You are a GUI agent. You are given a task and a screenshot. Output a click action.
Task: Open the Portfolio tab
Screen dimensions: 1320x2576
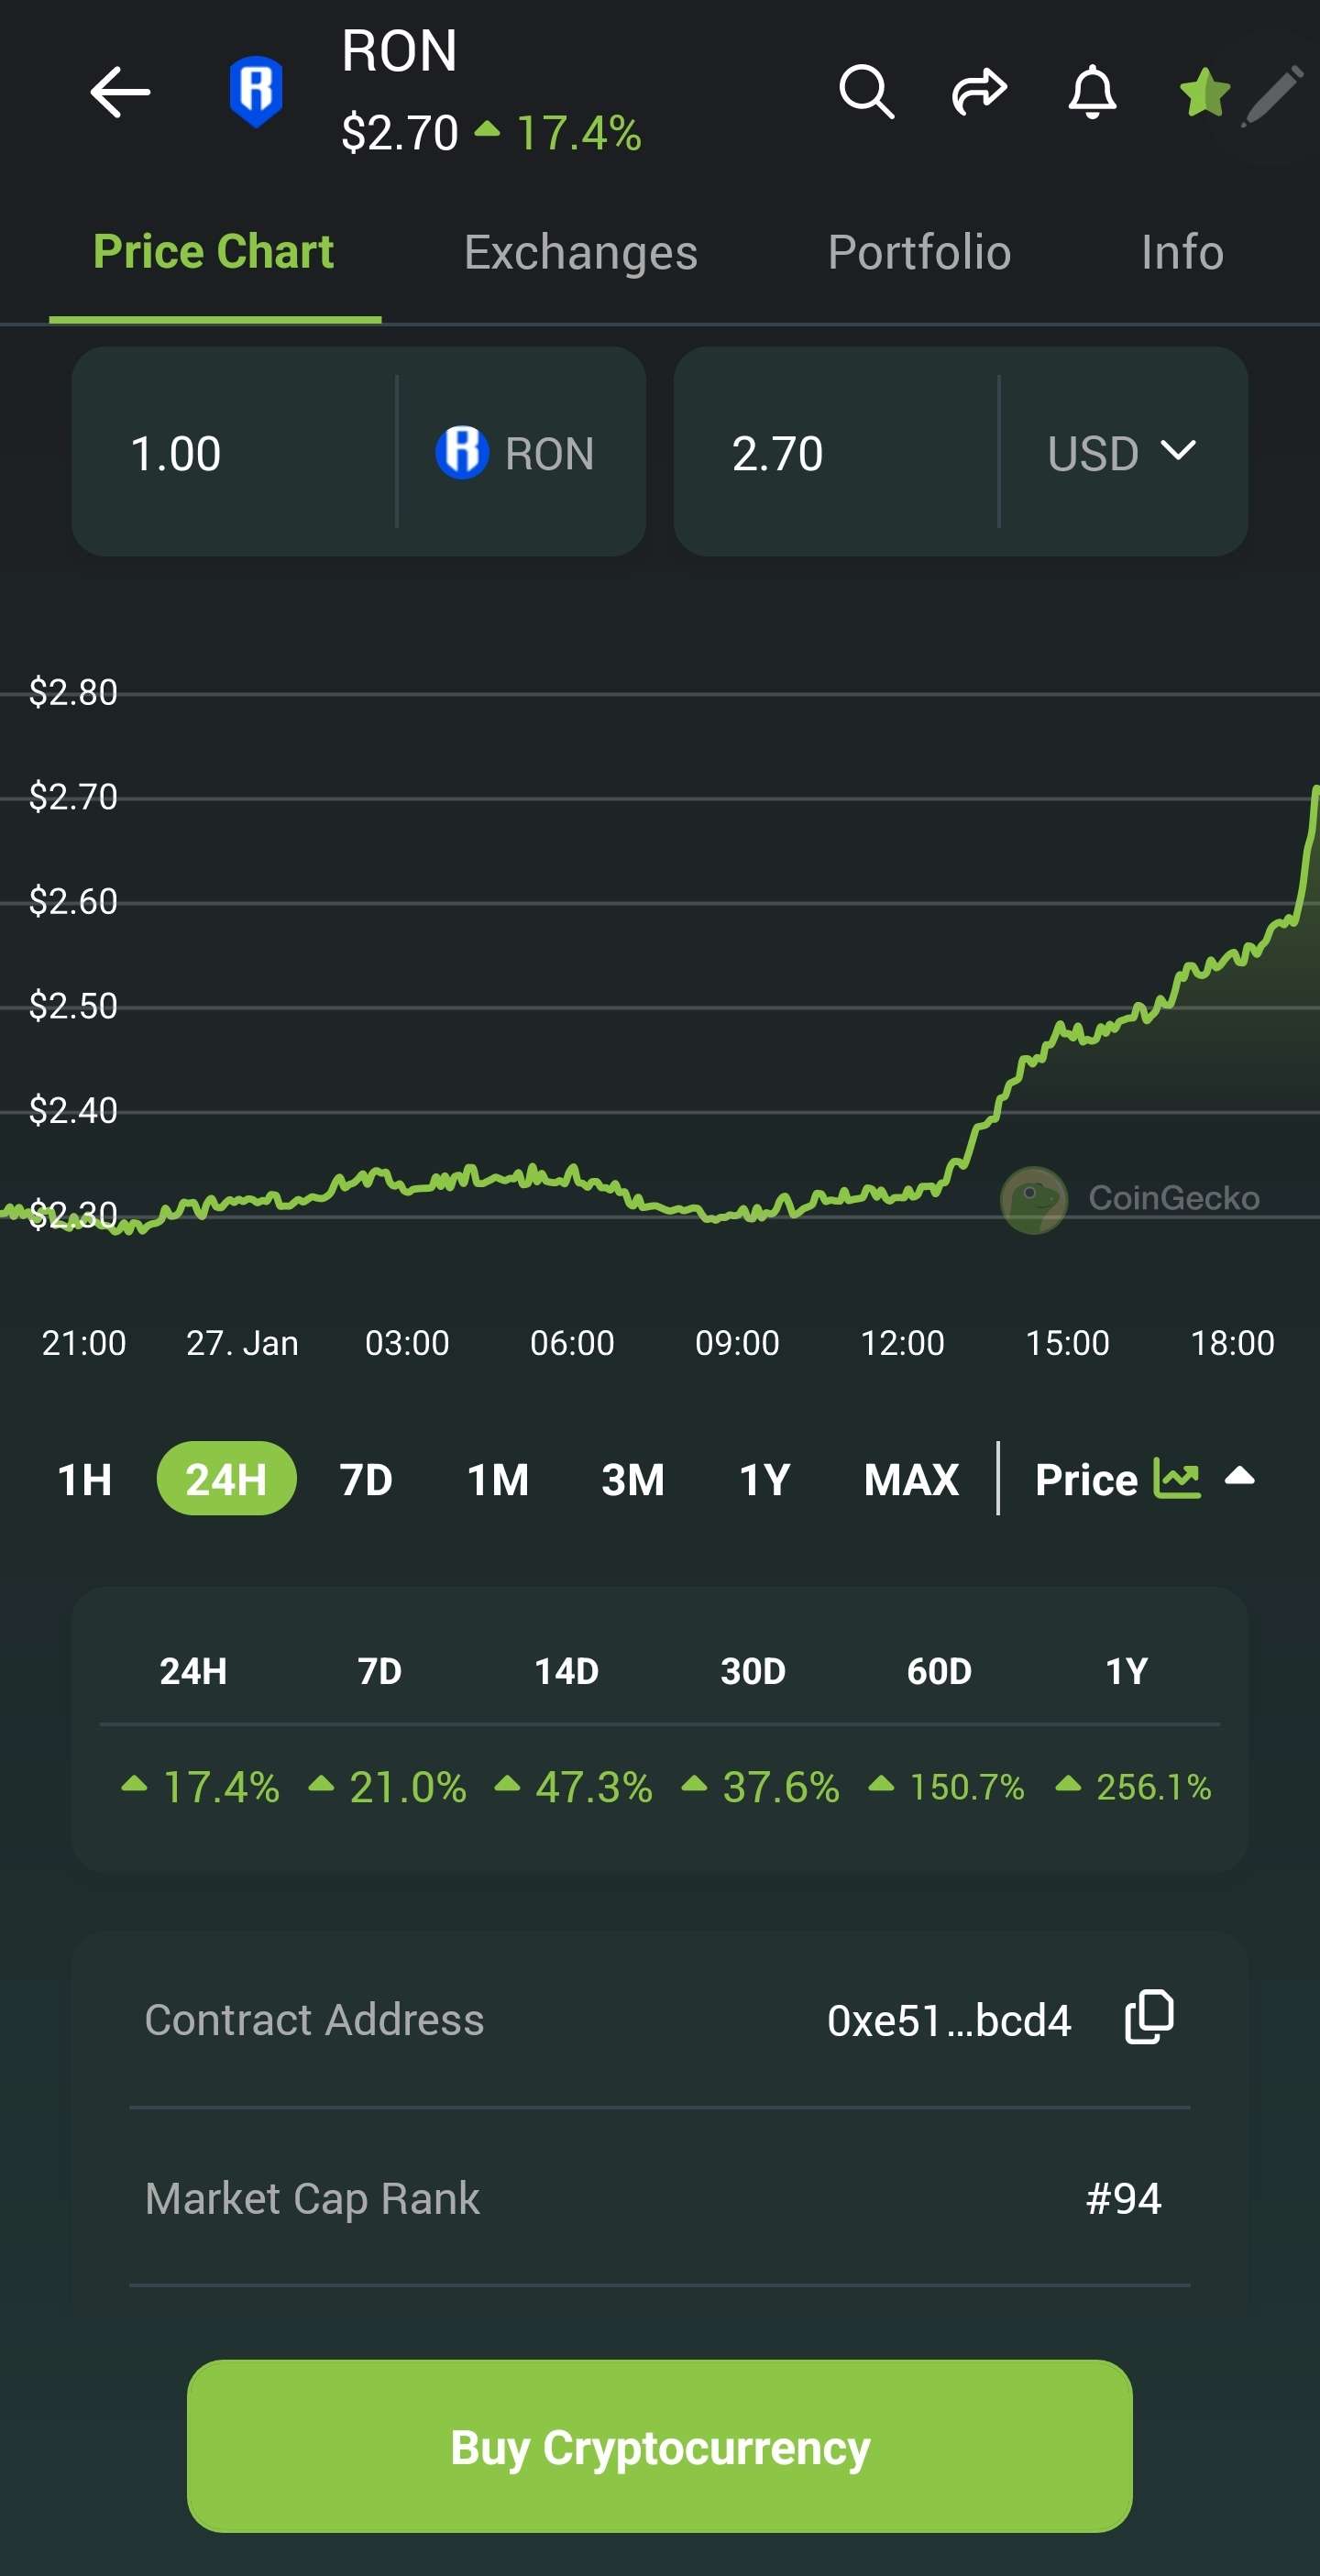pos(919,252)
